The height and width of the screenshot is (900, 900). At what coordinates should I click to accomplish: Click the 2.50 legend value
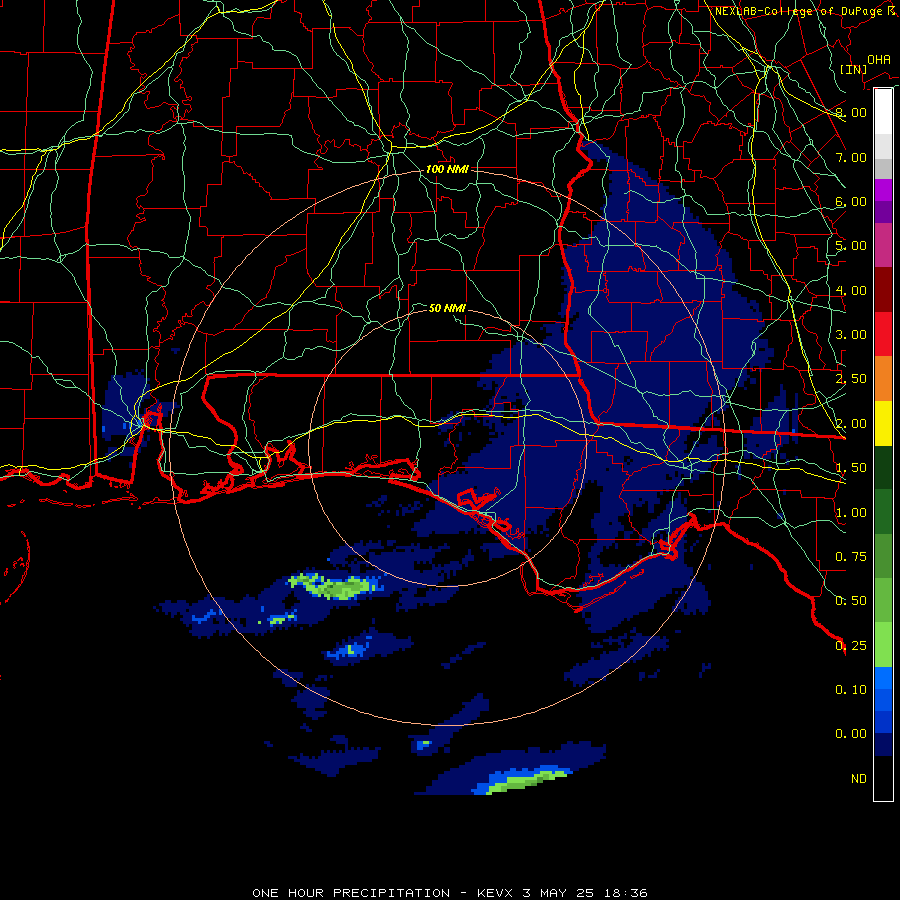coord(851,379)
